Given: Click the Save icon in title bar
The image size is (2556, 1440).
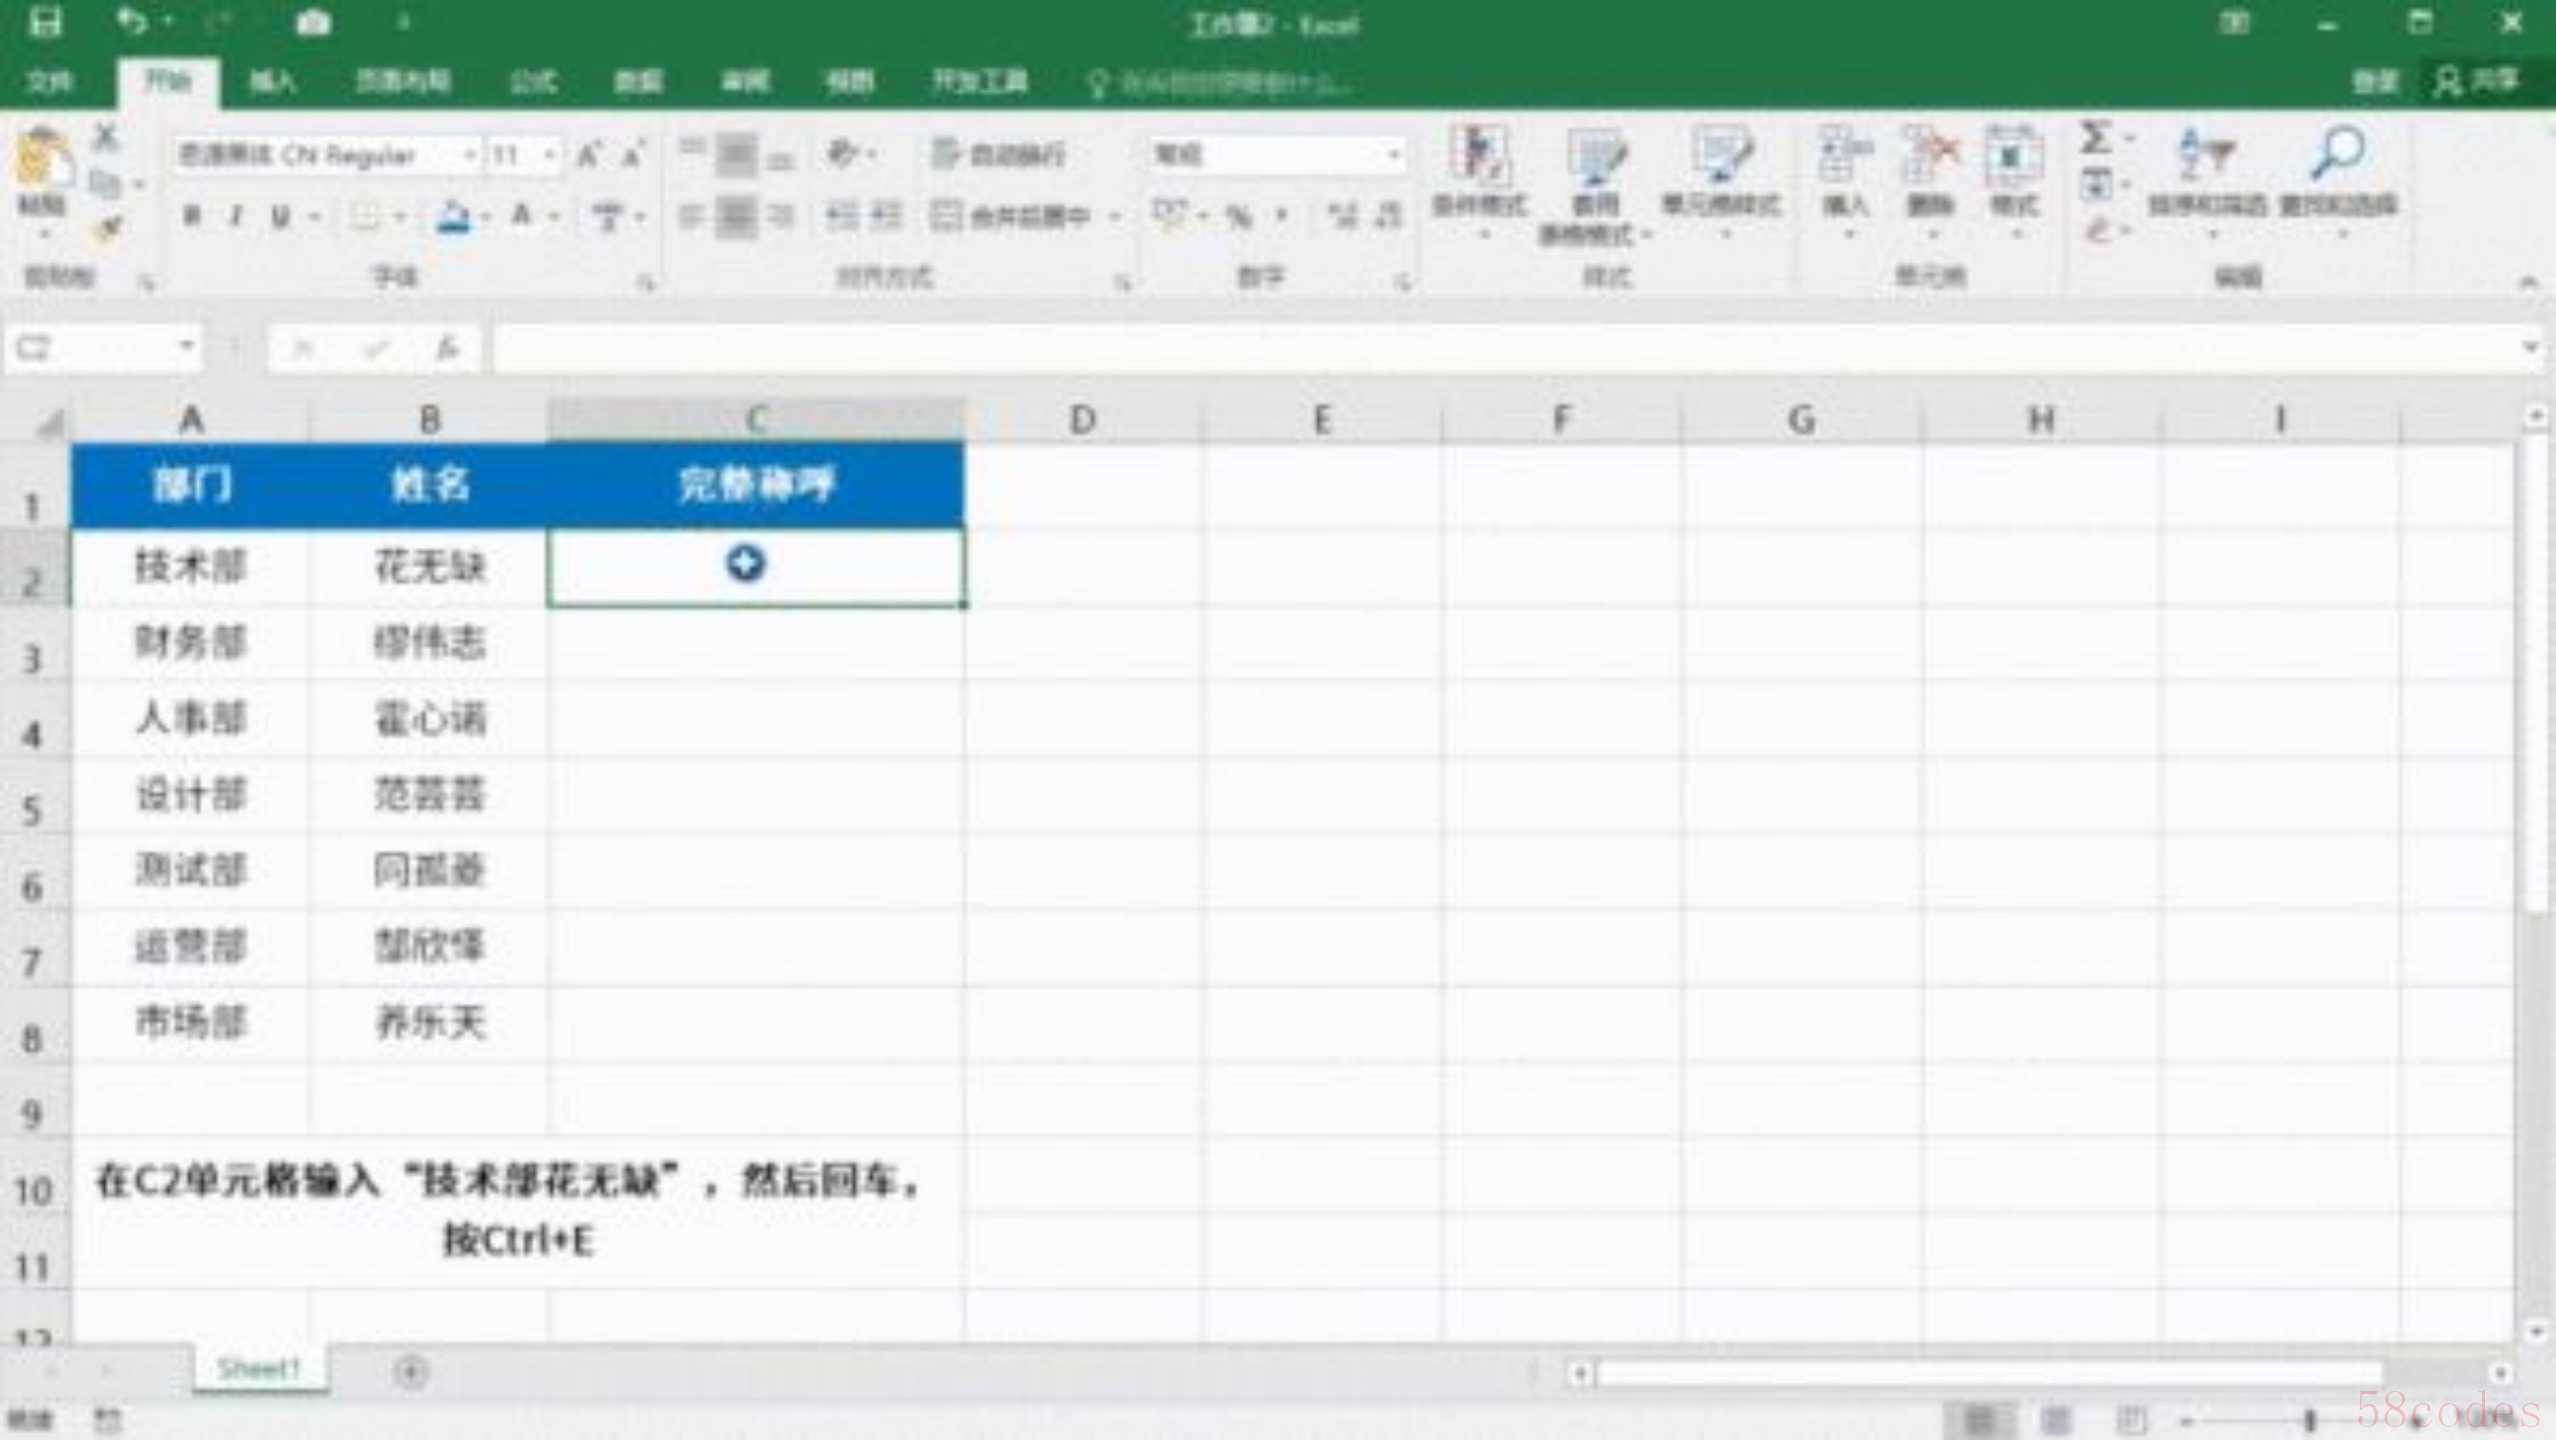Looking at the screenshot, I should click(44, 22).
